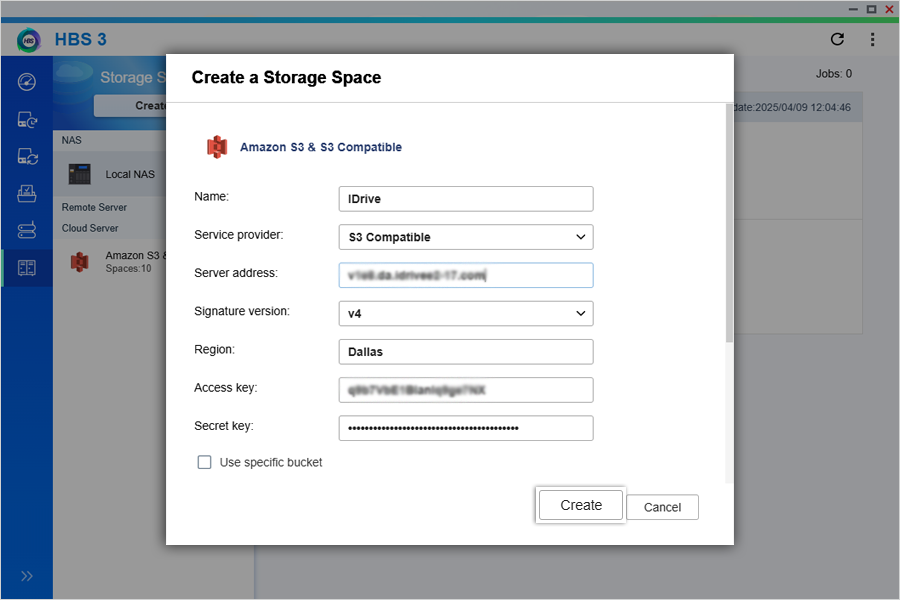Open the Storage Spaces sidebar icon
This screenshot has width=900, height=600.
click(26, 268)
